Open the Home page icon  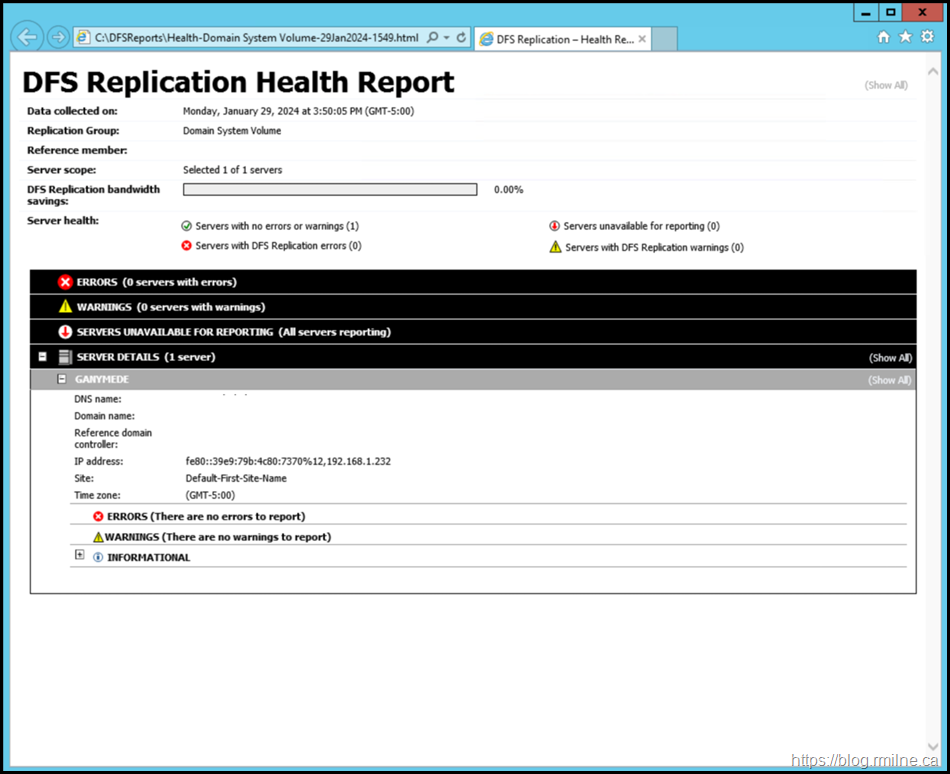[883, 37]
